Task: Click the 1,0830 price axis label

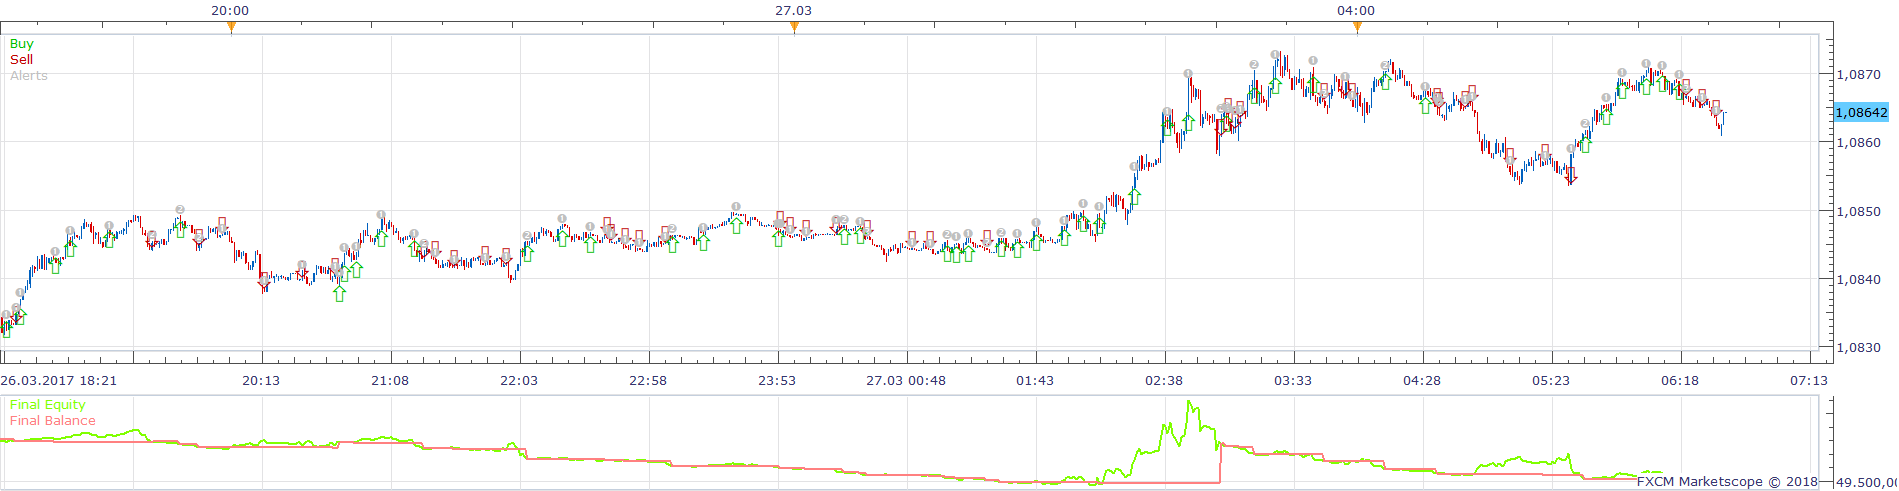Action: click(1858, 348)
